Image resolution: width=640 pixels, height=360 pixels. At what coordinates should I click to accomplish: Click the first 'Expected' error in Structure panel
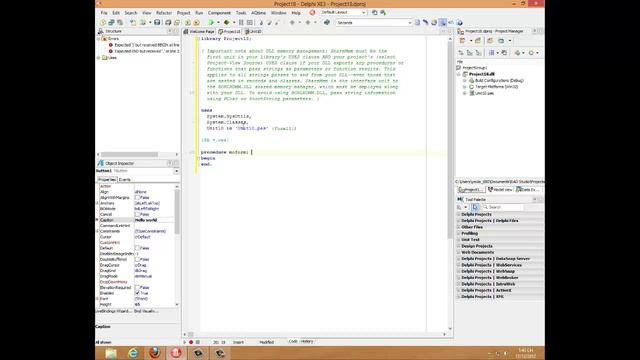pos(146,45)
